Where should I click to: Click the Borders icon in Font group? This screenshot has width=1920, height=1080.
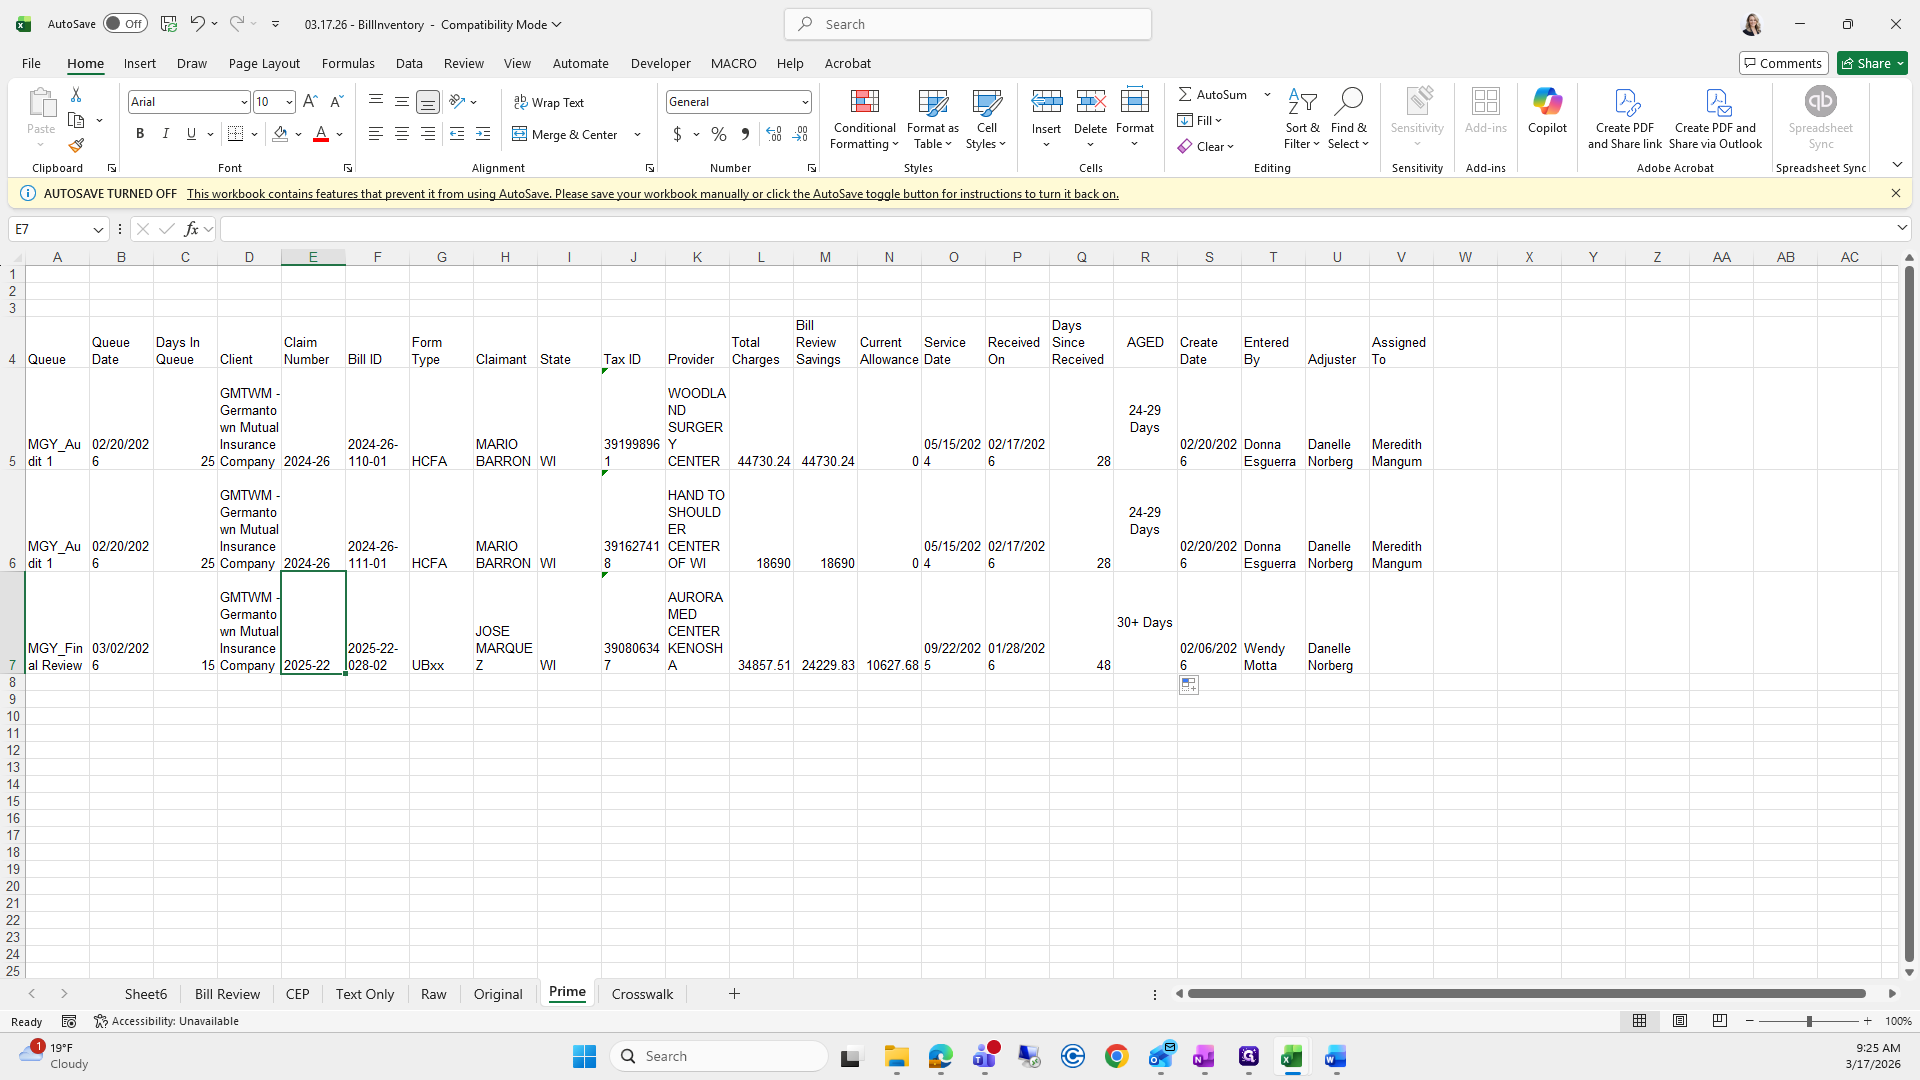coord(235,134)
